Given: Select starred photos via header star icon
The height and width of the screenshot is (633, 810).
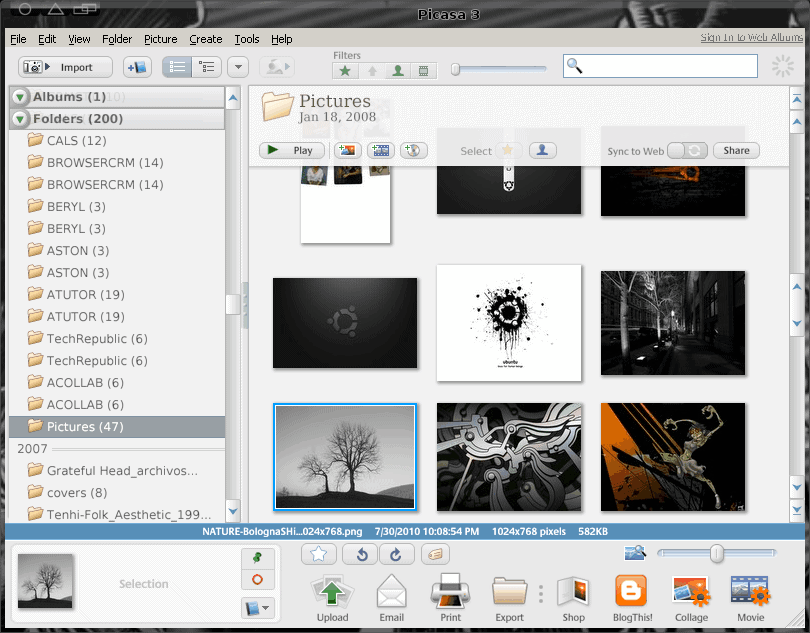Looking at the screenshot, I should click(x=508, y=150).
